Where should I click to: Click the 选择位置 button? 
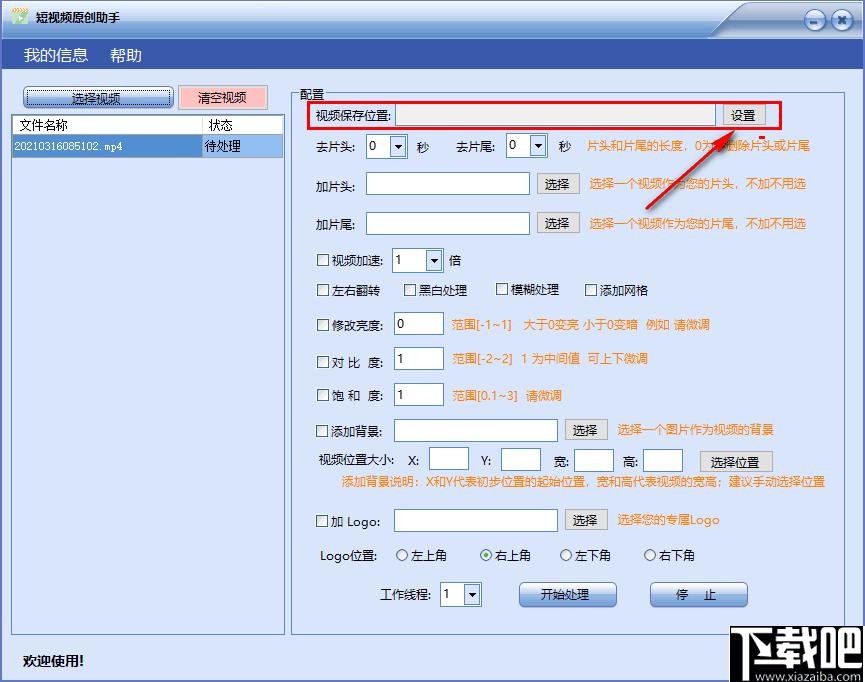click(736, 462)
